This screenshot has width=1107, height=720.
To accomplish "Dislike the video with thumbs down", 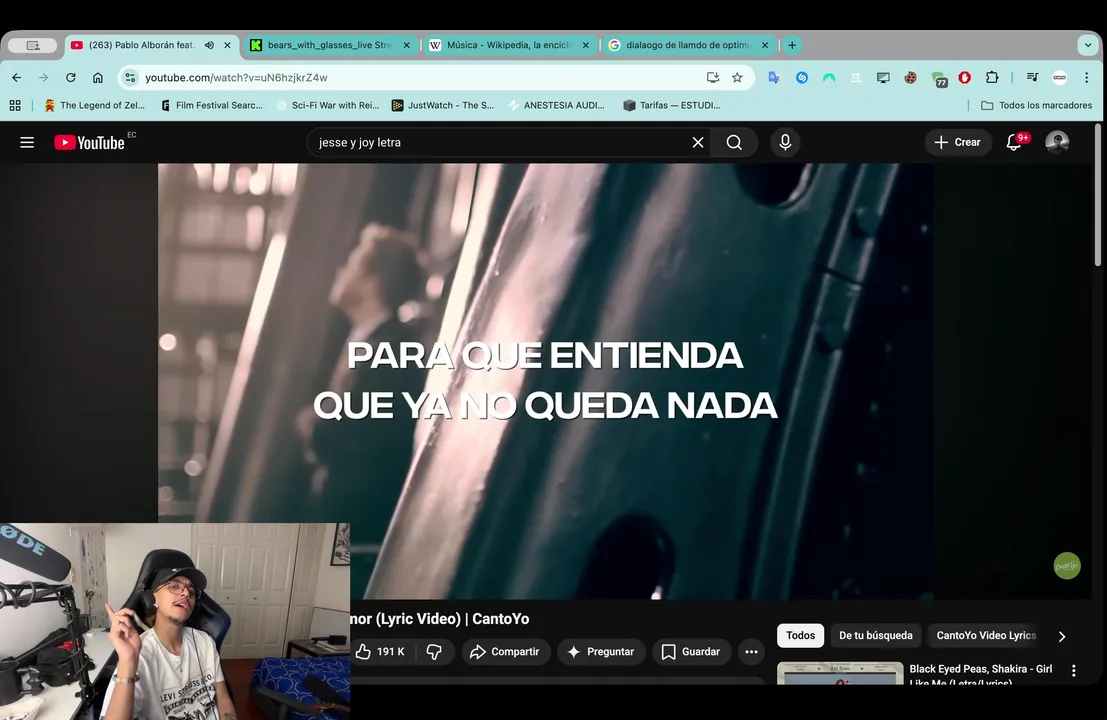I will coord(434,652).
